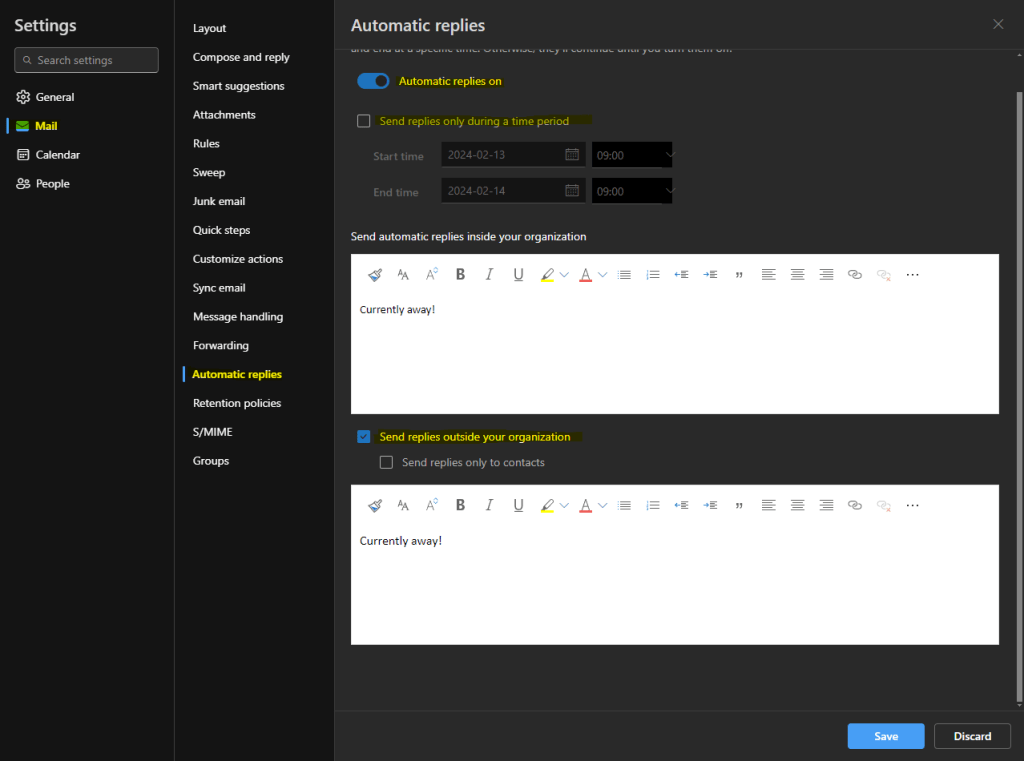
Task: Toggle bold formatting in the internal reply editor
Action: (x=460, y=274)
